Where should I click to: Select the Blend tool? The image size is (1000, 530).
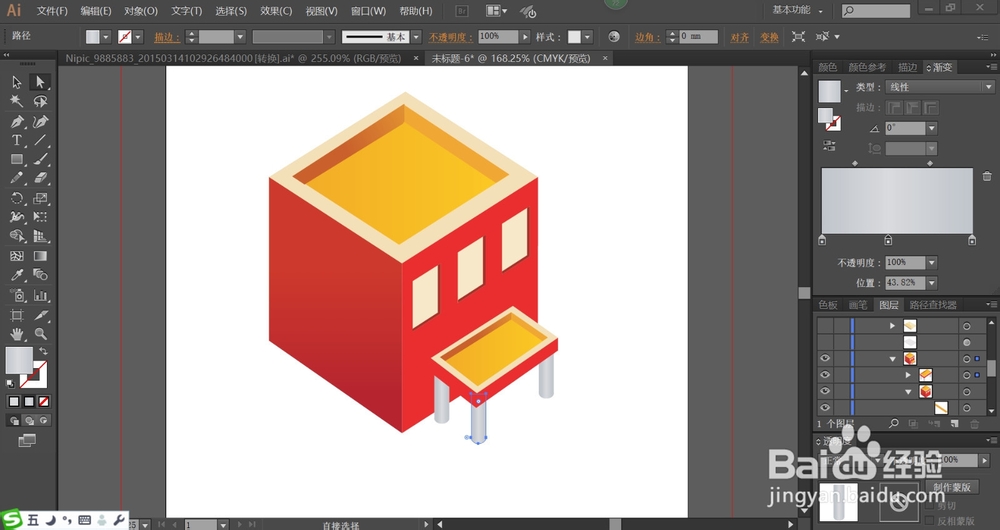pos(40,276)
